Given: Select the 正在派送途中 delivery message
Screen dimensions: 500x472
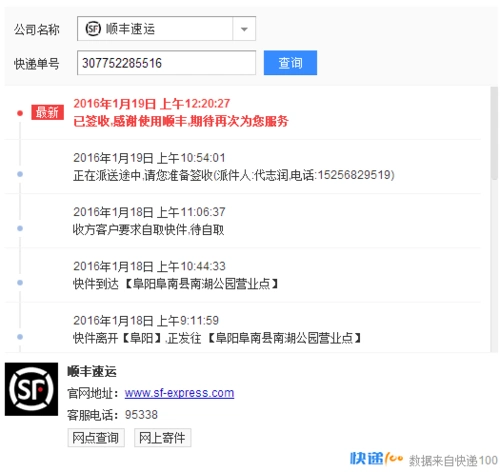Looking at the screenshot, I should [x=234, y=175].
